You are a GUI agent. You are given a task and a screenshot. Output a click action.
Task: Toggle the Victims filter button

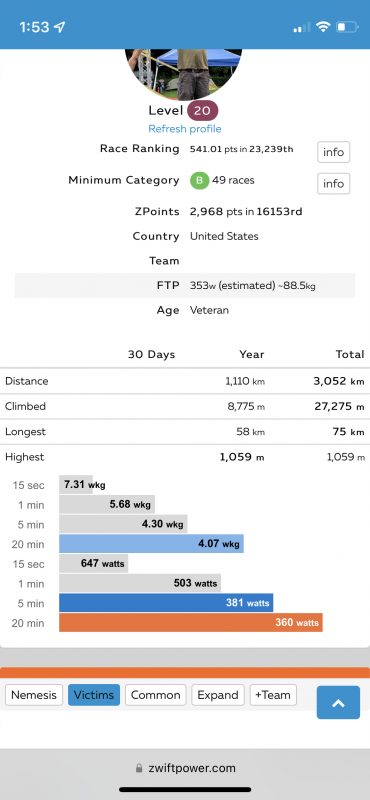coord(94,695)
